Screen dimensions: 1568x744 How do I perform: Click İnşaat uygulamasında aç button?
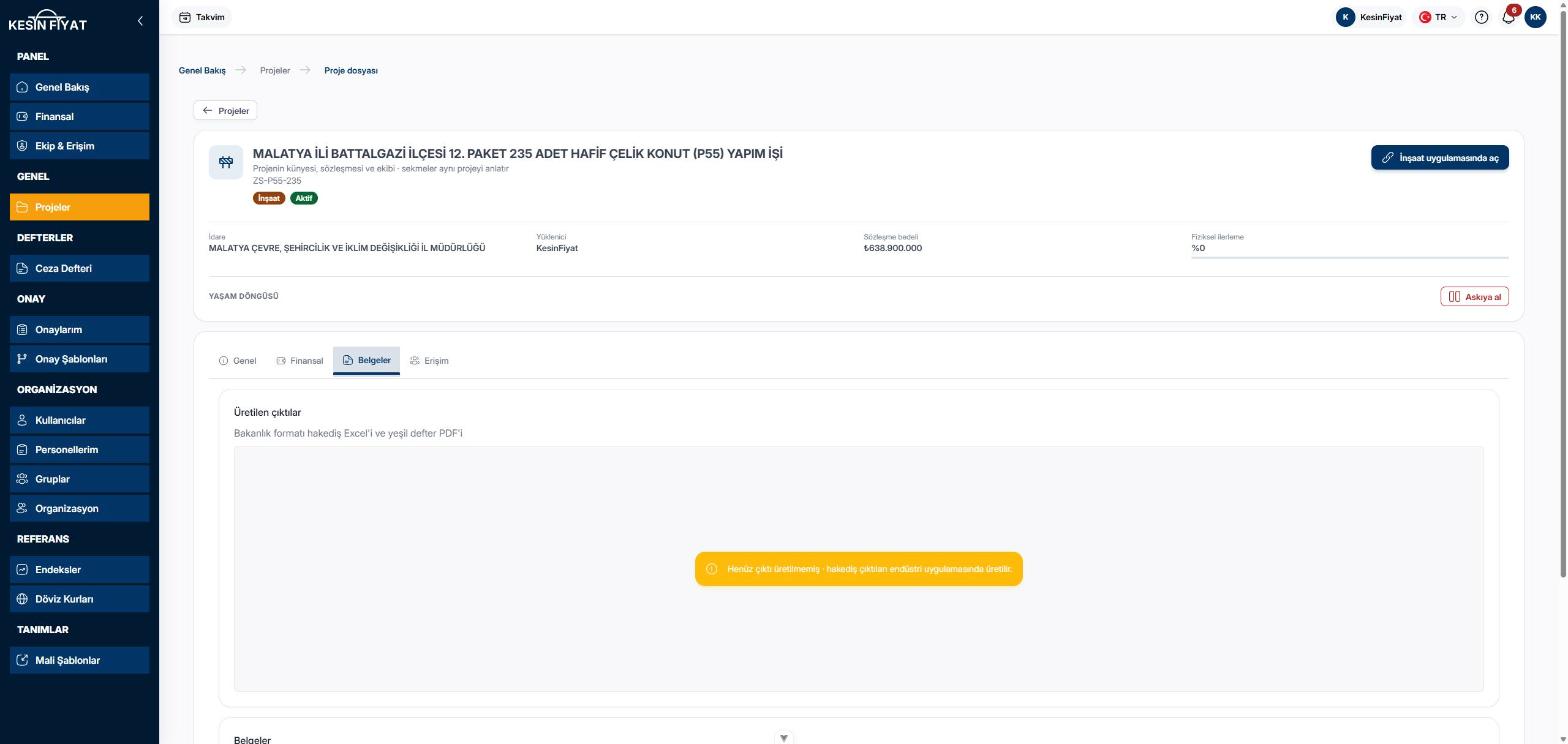(x=1440, y=158)
